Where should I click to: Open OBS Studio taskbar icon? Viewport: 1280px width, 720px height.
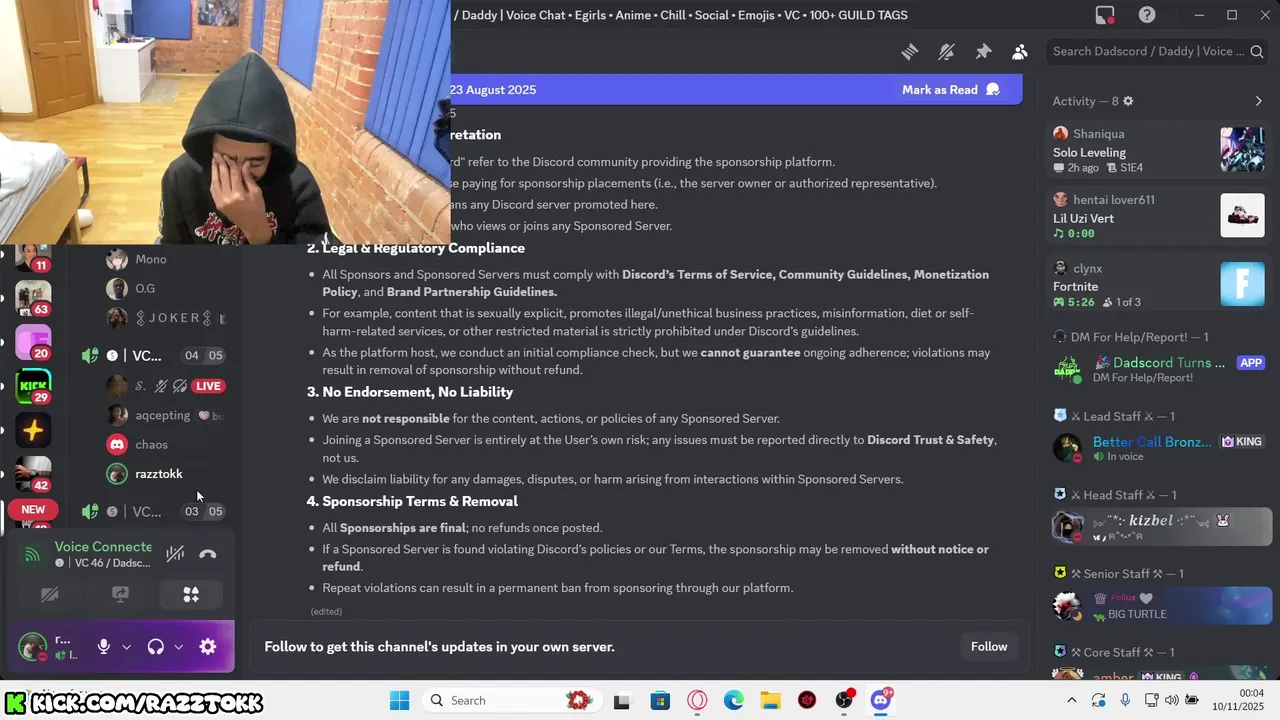[845, 700]
